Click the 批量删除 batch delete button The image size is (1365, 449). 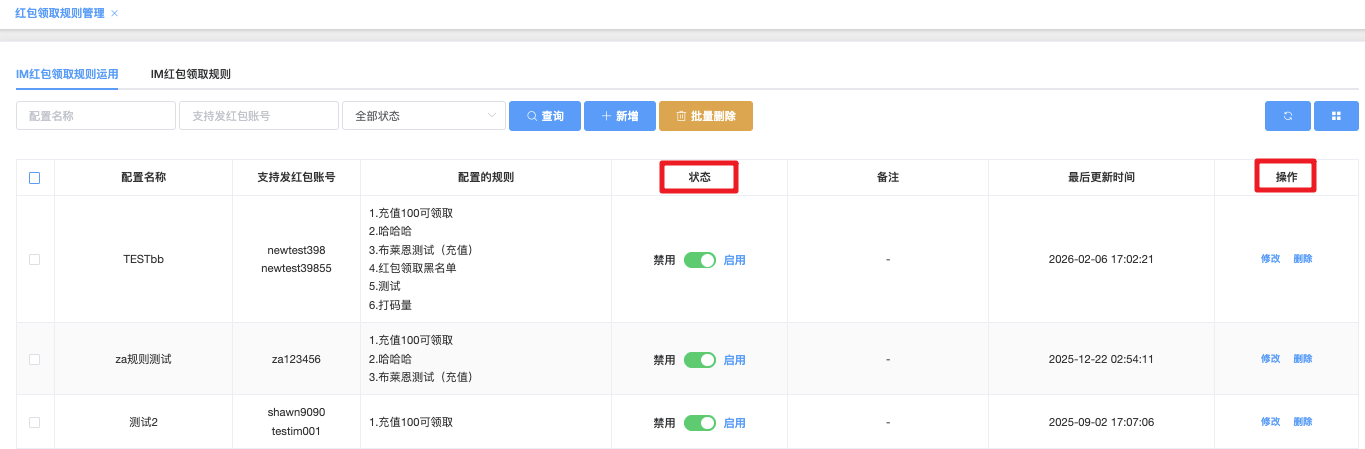click(705, 116)
